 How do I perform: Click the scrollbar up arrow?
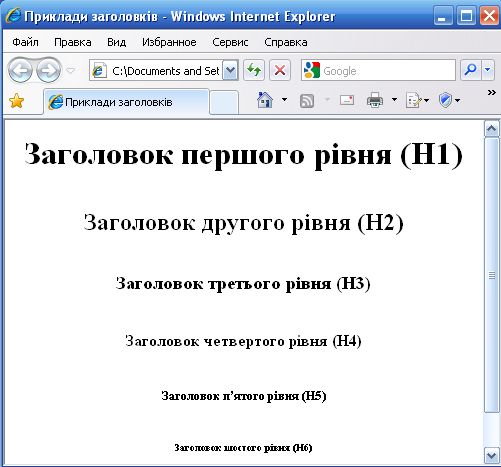click(x=492, y=128)
